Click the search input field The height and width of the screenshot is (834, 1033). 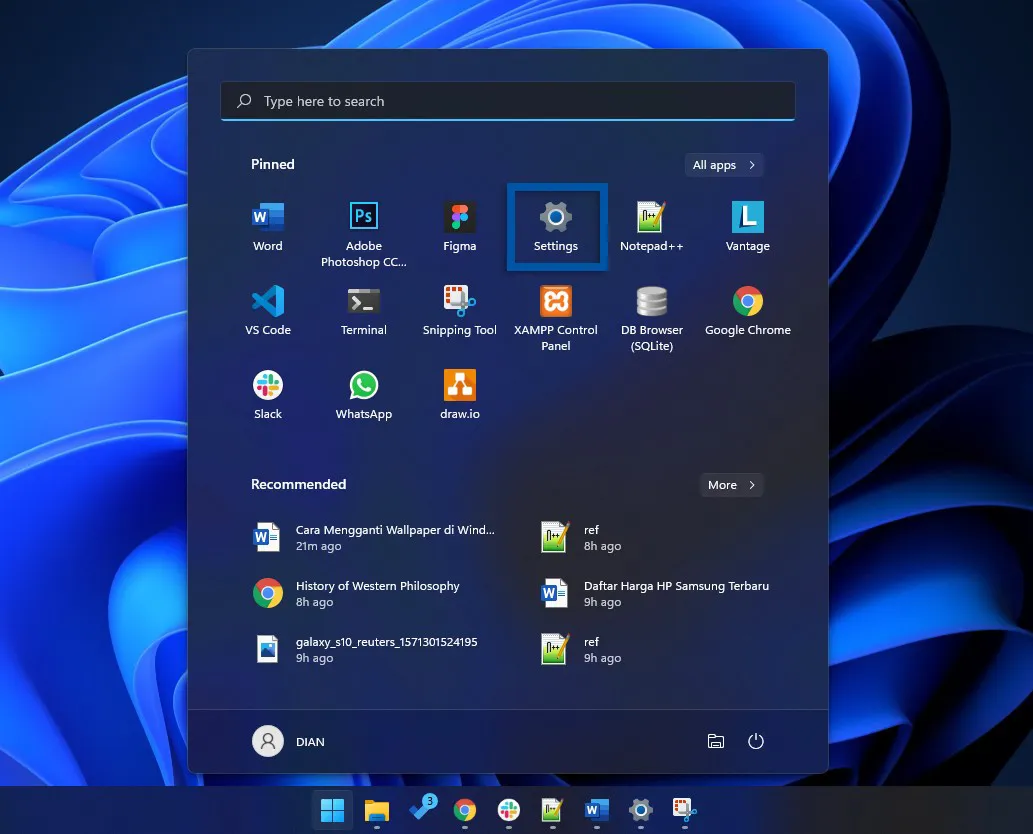(x=507, y=100)
